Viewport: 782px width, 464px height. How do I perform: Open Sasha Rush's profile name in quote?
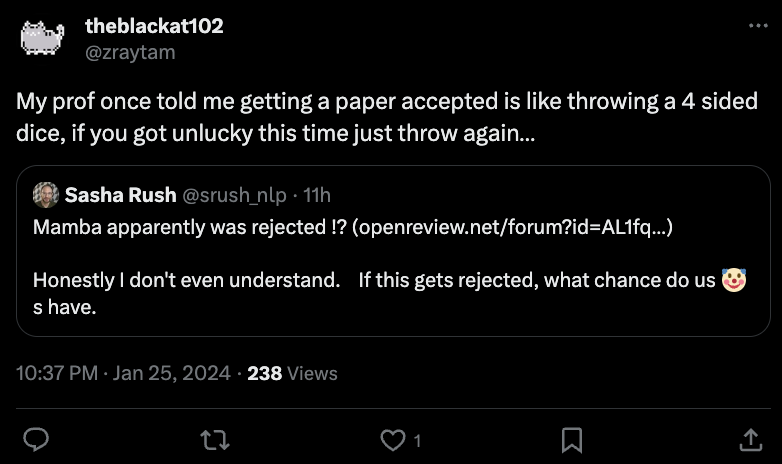coord(120,194)
